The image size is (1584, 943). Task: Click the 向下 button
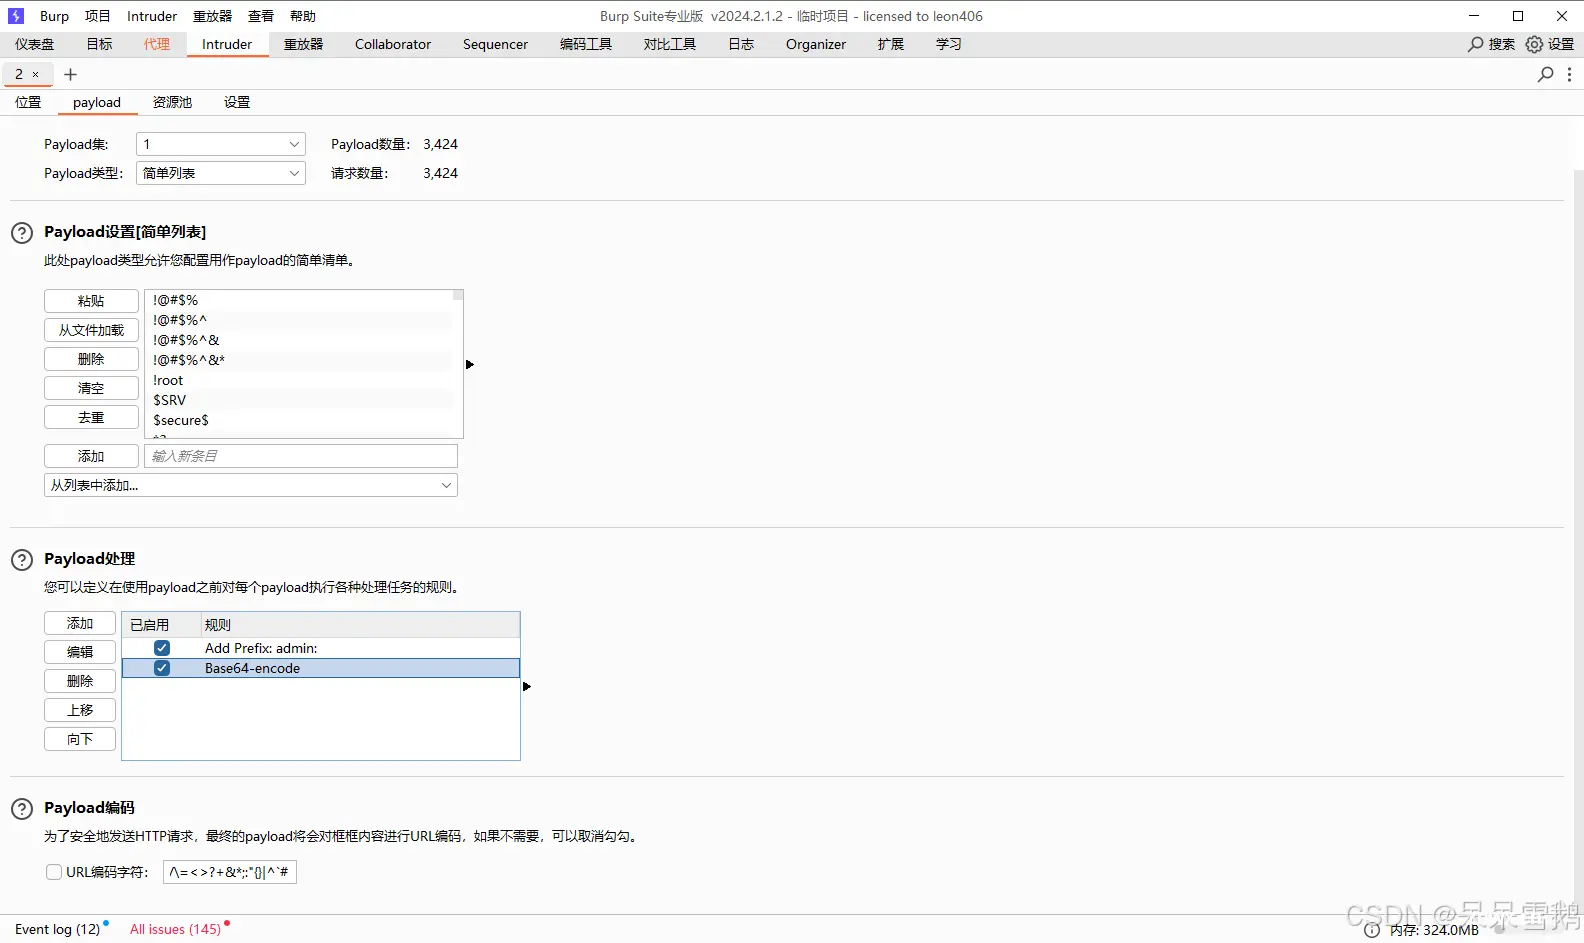click(x=80, y=739)
